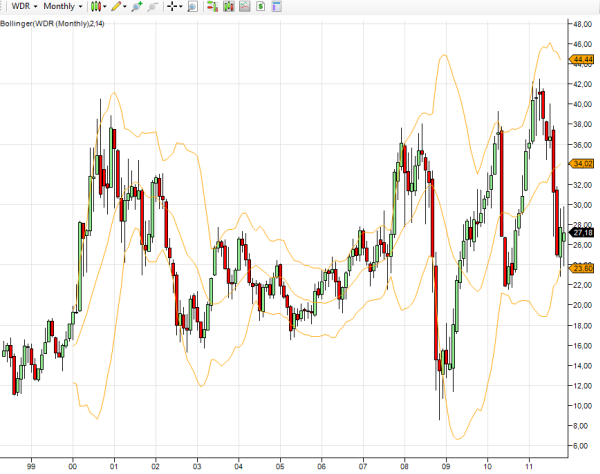Click the data box panel icon
The image size is (600, 474).
click(276, 6)
